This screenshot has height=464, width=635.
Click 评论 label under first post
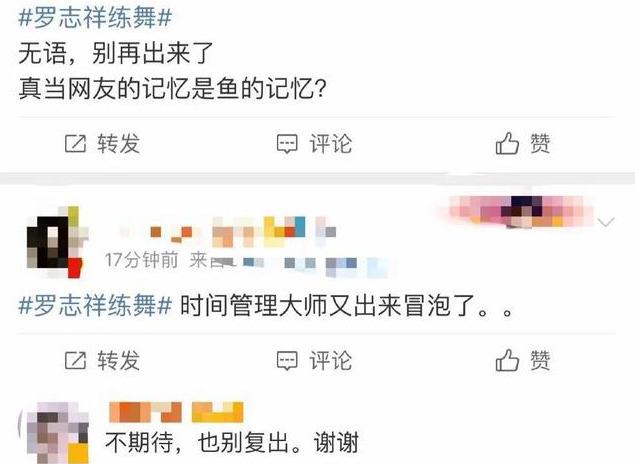pos(331,144)
